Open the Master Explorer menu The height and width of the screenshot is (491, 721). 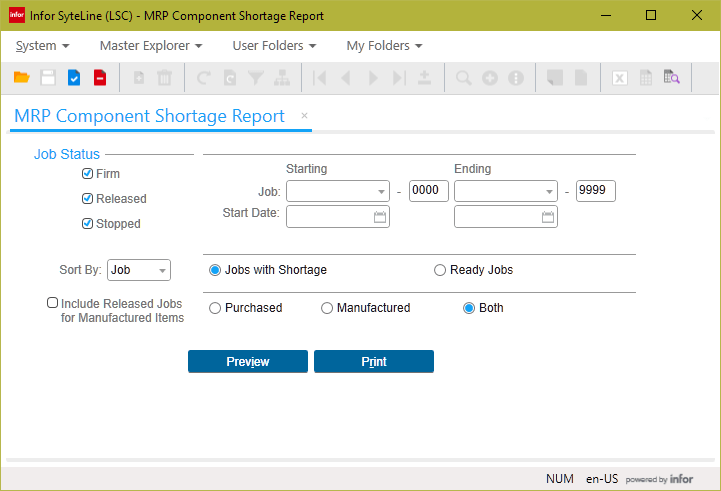coord(151,46)
